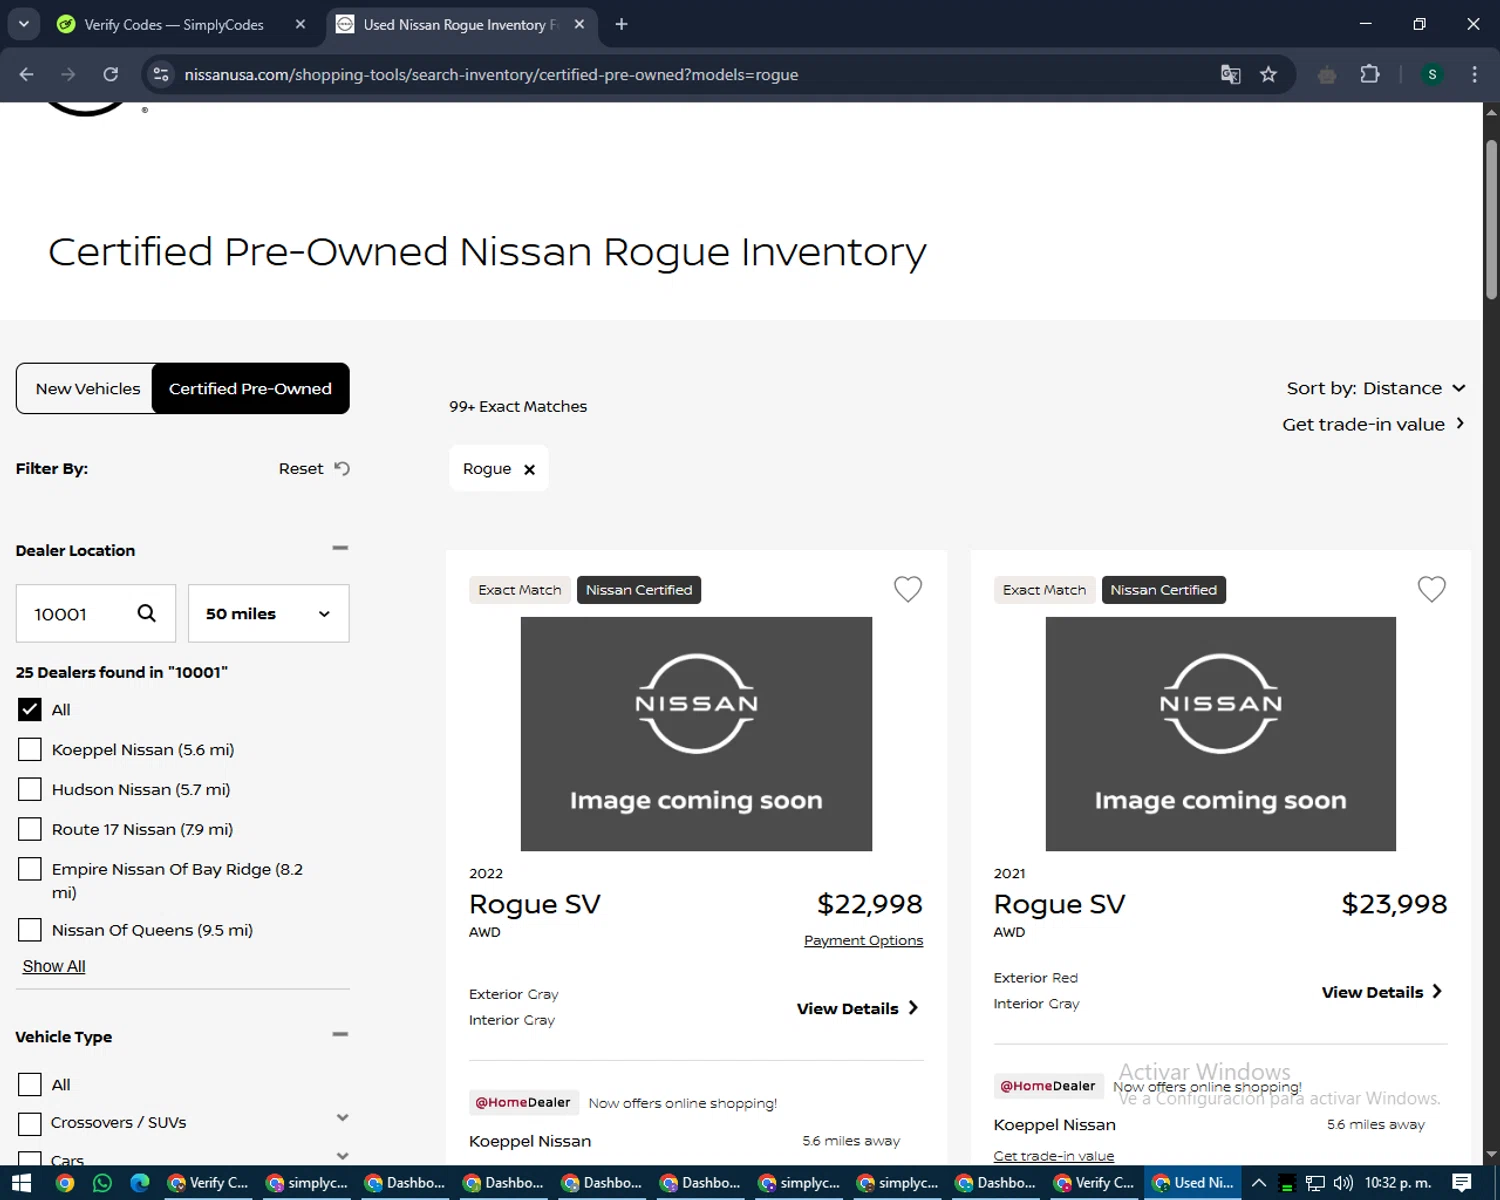The height and width of the screenshot is (1200, 1500).
Task: Check the Koeppel Nissan (5.6 mi) dealer
Action: coord(30,749)
